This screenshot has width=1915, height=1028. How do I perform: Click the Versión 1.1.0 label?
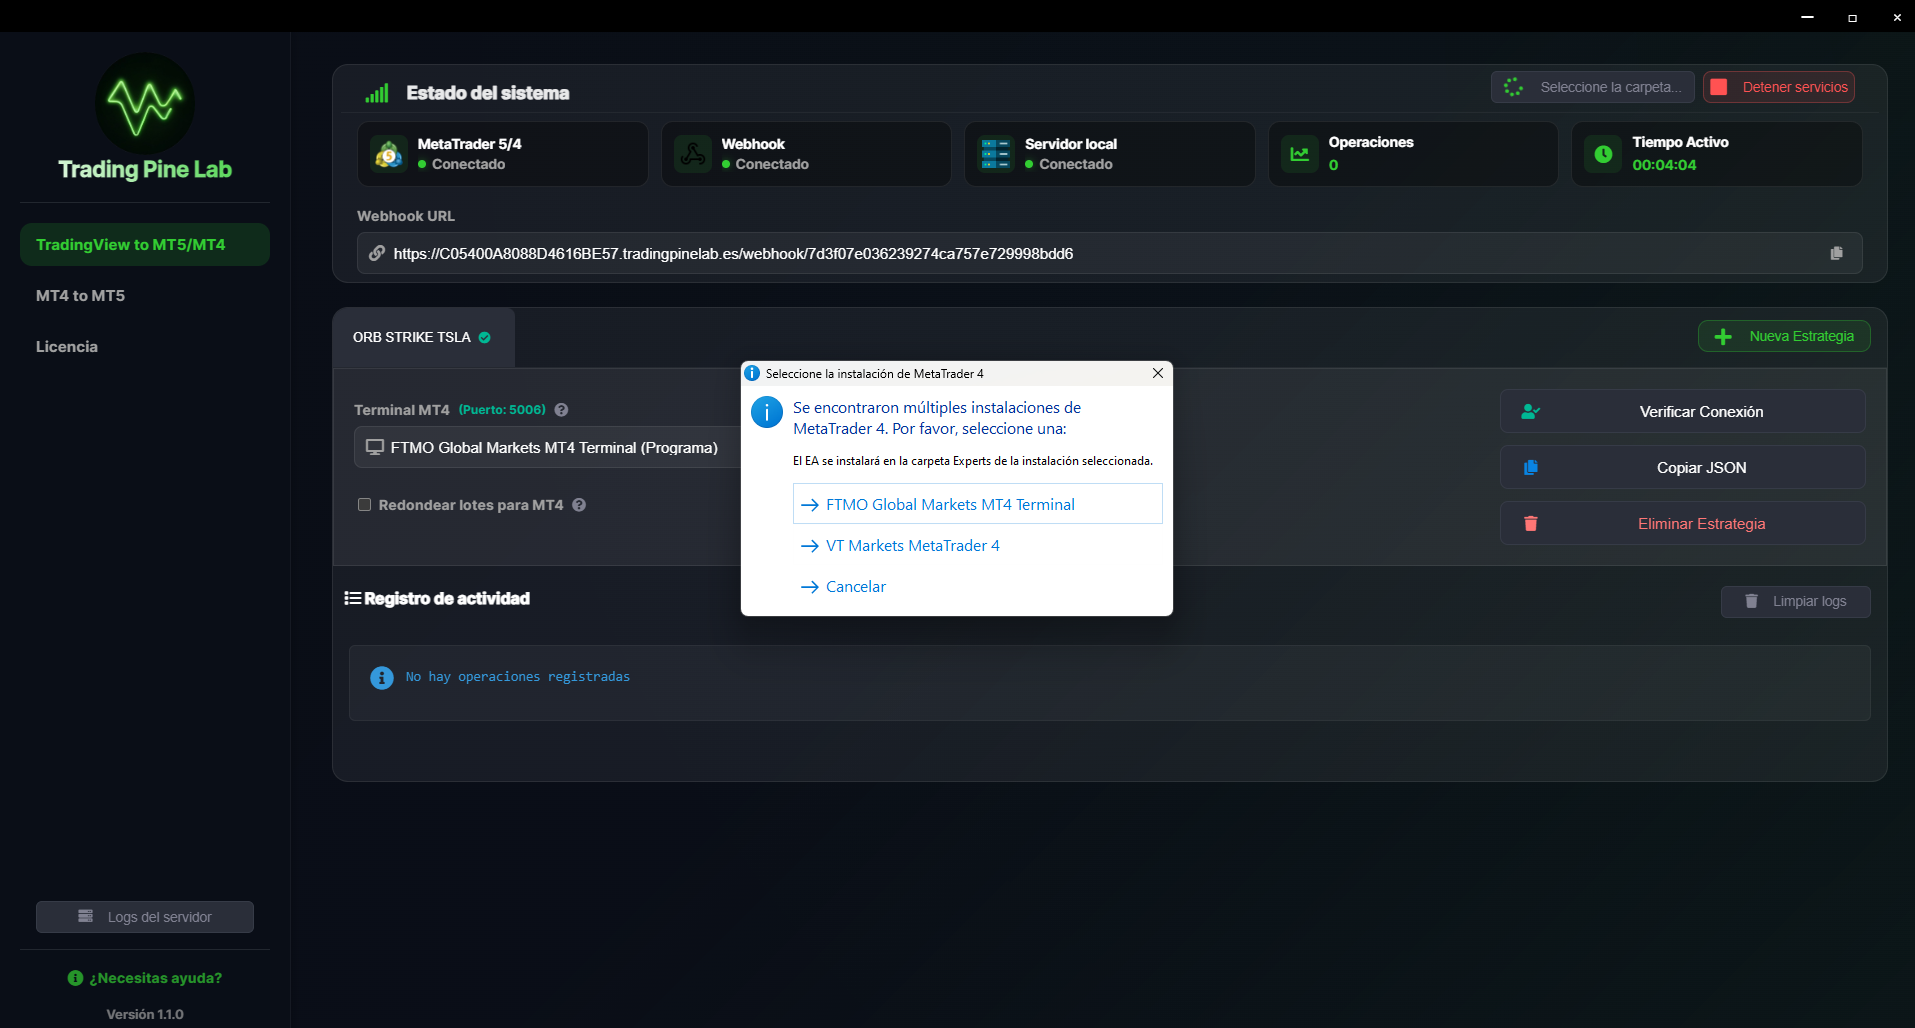click(x=145, y=1014)
